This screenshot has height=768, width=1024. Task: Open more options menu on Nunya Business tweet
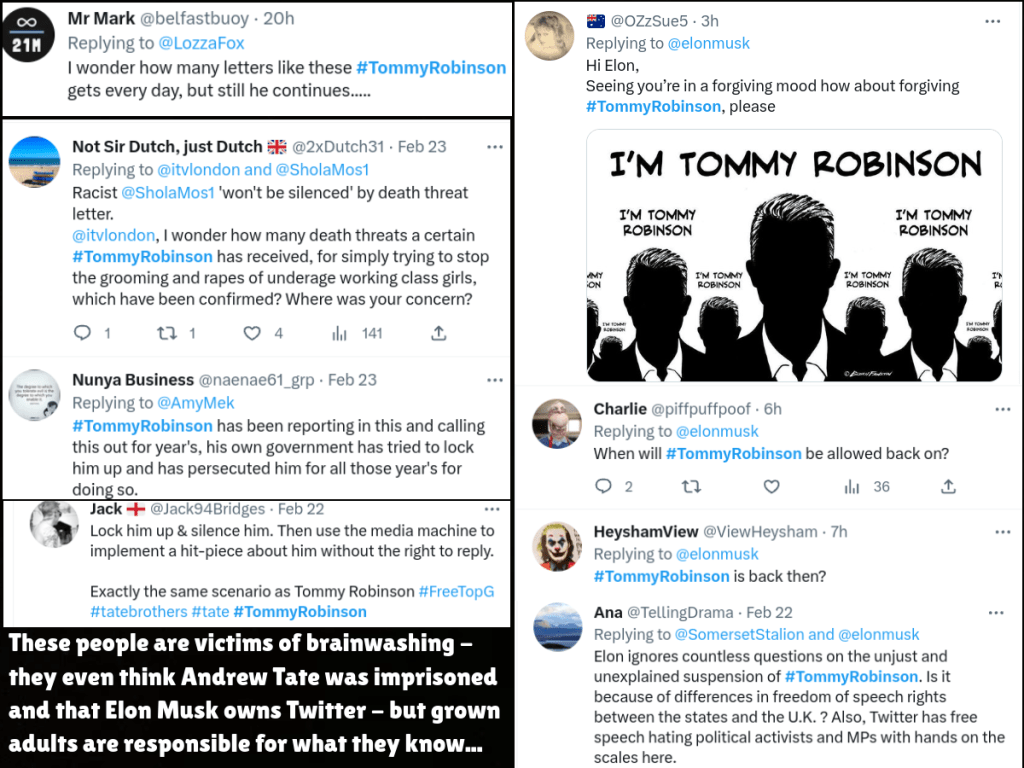coord(494,380)
